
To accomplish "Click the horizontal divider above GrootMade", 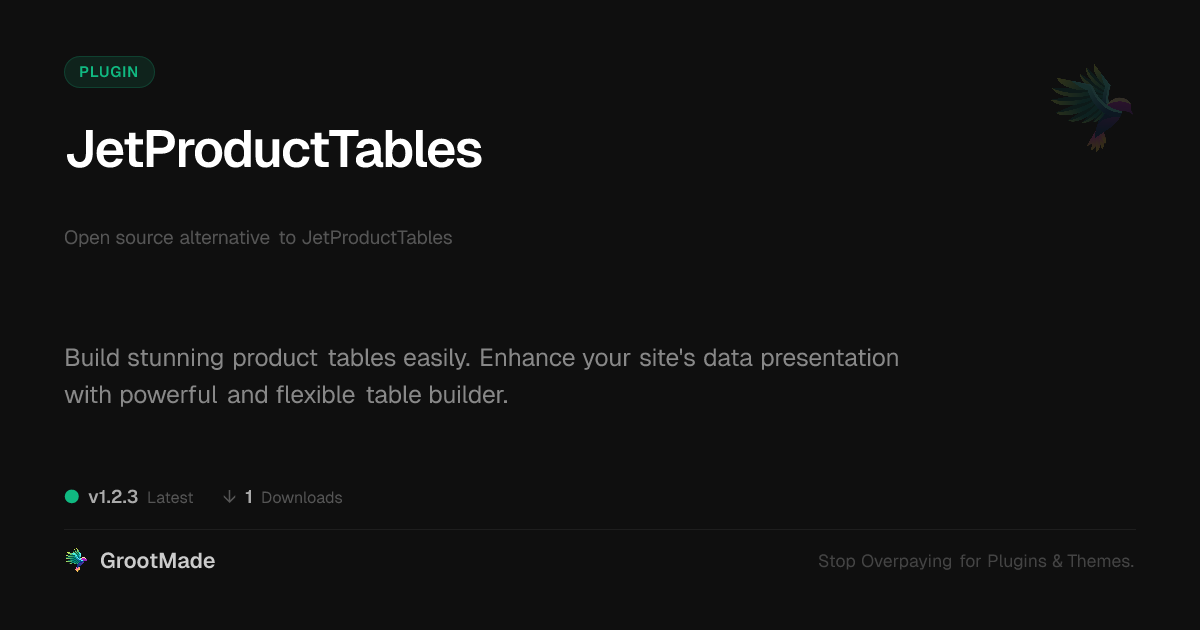I will point(600,530).
